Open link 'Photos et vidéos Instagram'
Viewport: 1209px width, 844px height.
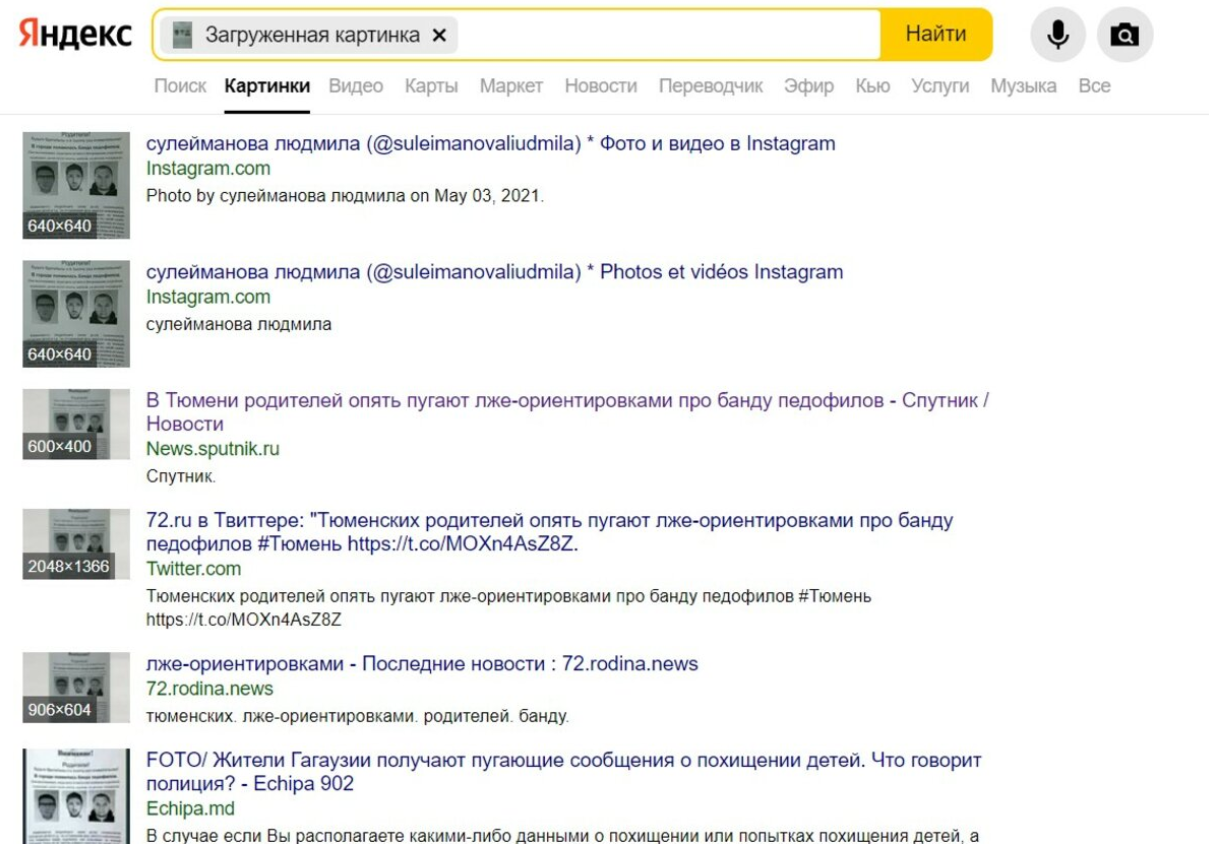pyautogui.click(x=494, y=272)
